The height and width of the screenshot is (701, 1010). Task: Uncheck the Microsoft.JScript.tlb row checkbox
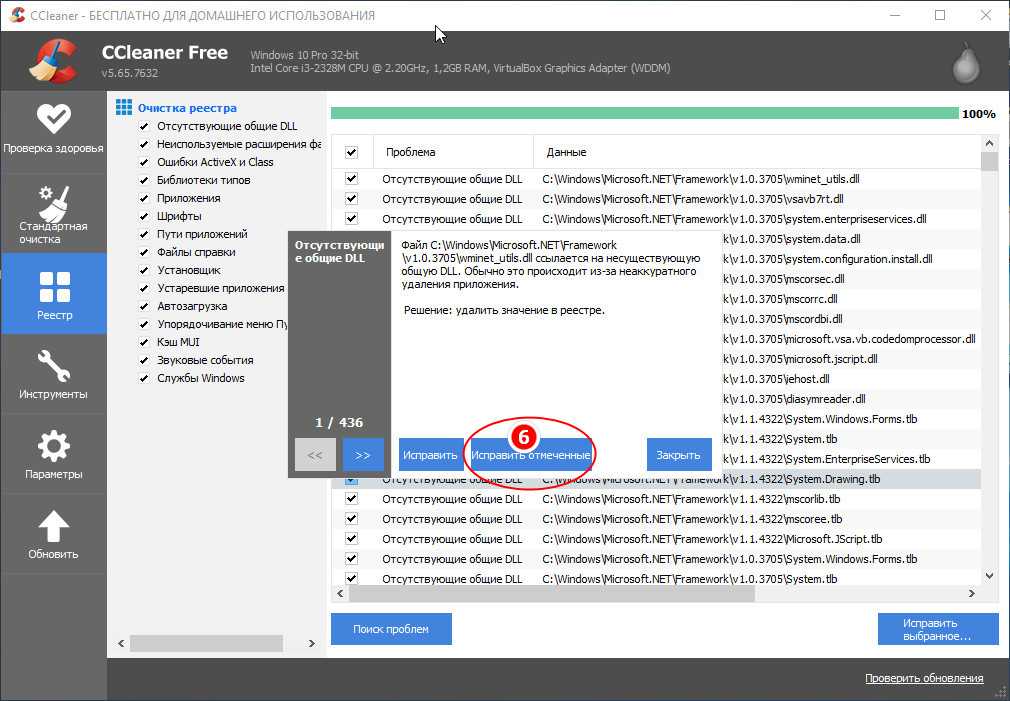point(351,539)
